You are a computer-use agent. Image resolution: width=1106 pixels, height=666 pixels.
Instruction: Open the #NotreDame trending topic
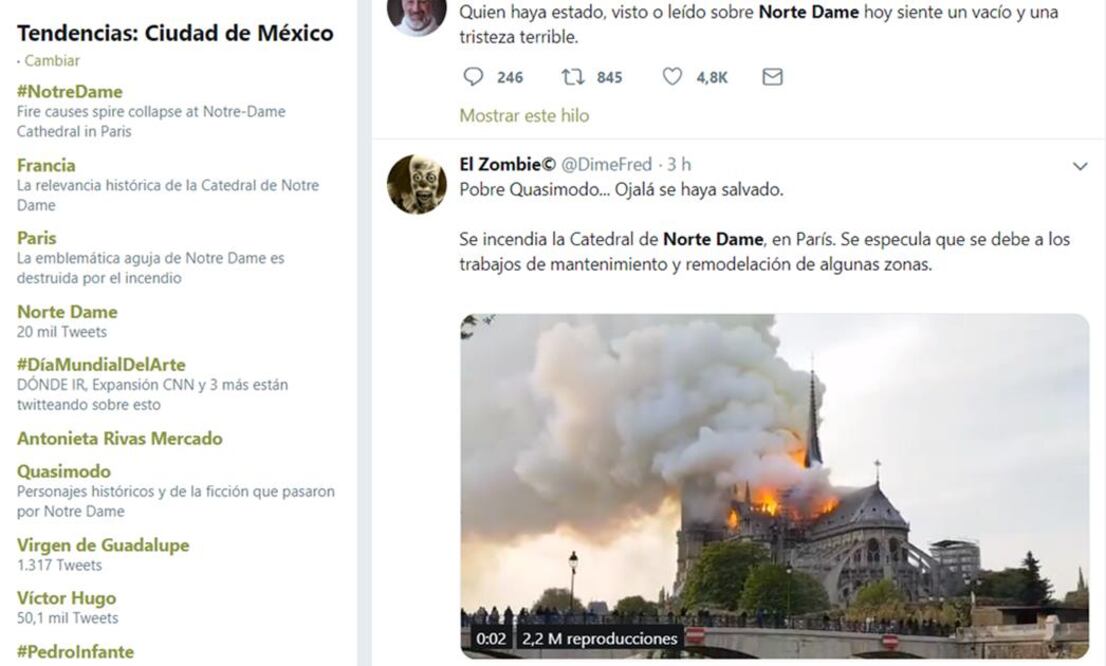pos(70,92)
